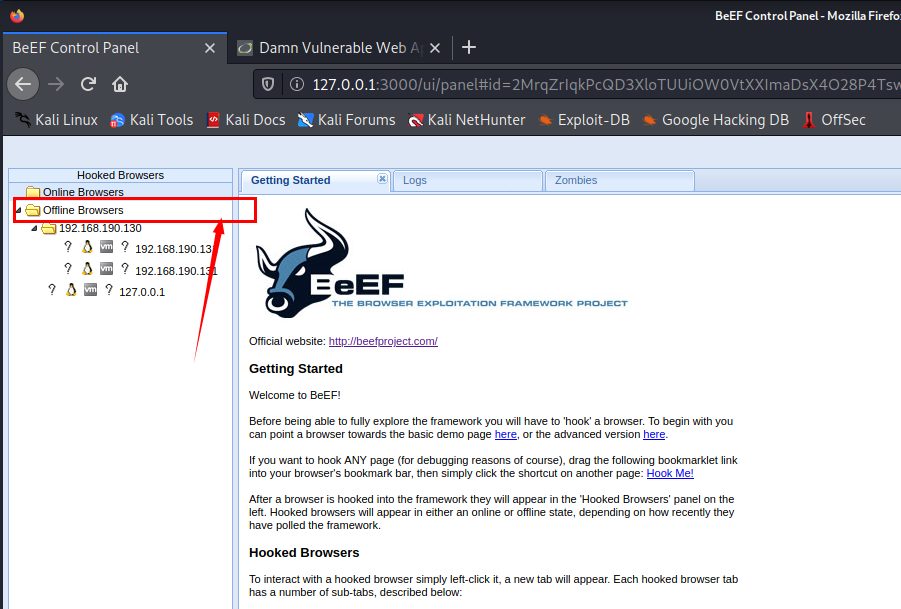
Task: Select offline browser 192.168.190.131
Action: [x=176, y=271]
